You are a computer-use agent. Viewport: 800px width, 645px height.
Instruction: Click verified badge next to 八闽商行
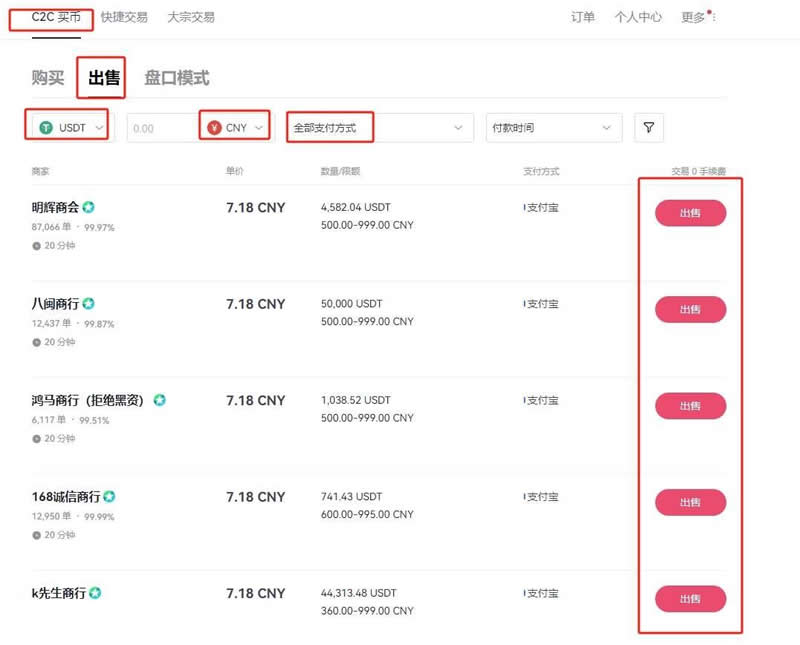tap(88, 304)
